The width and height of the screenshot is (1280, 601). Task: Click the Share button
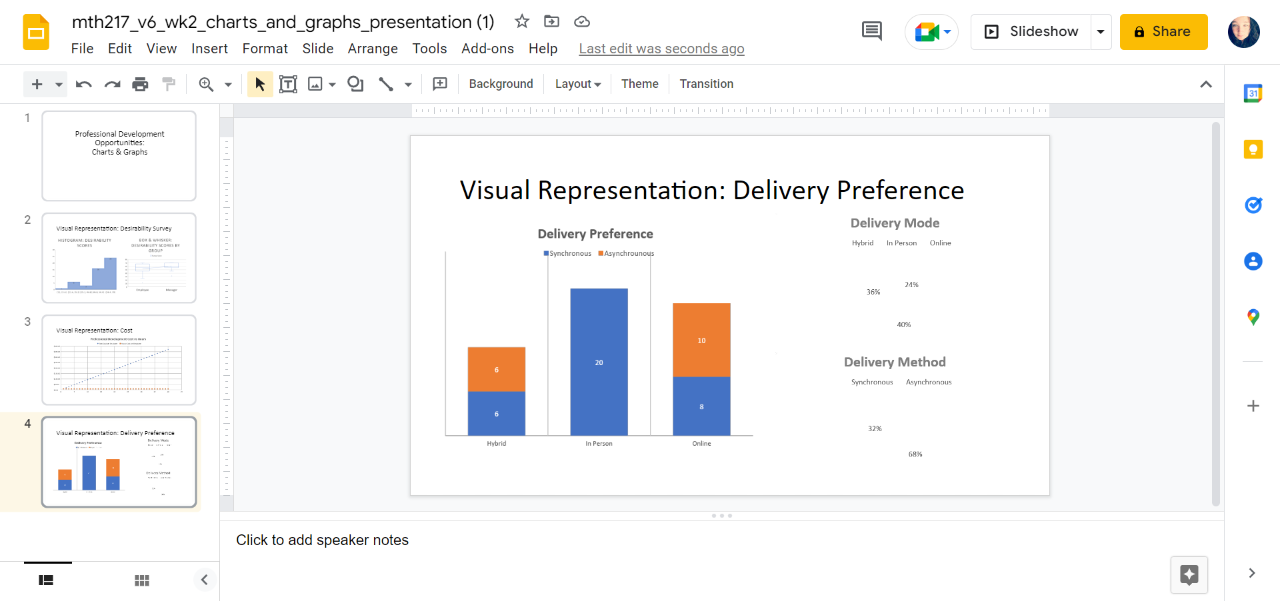1163,31
